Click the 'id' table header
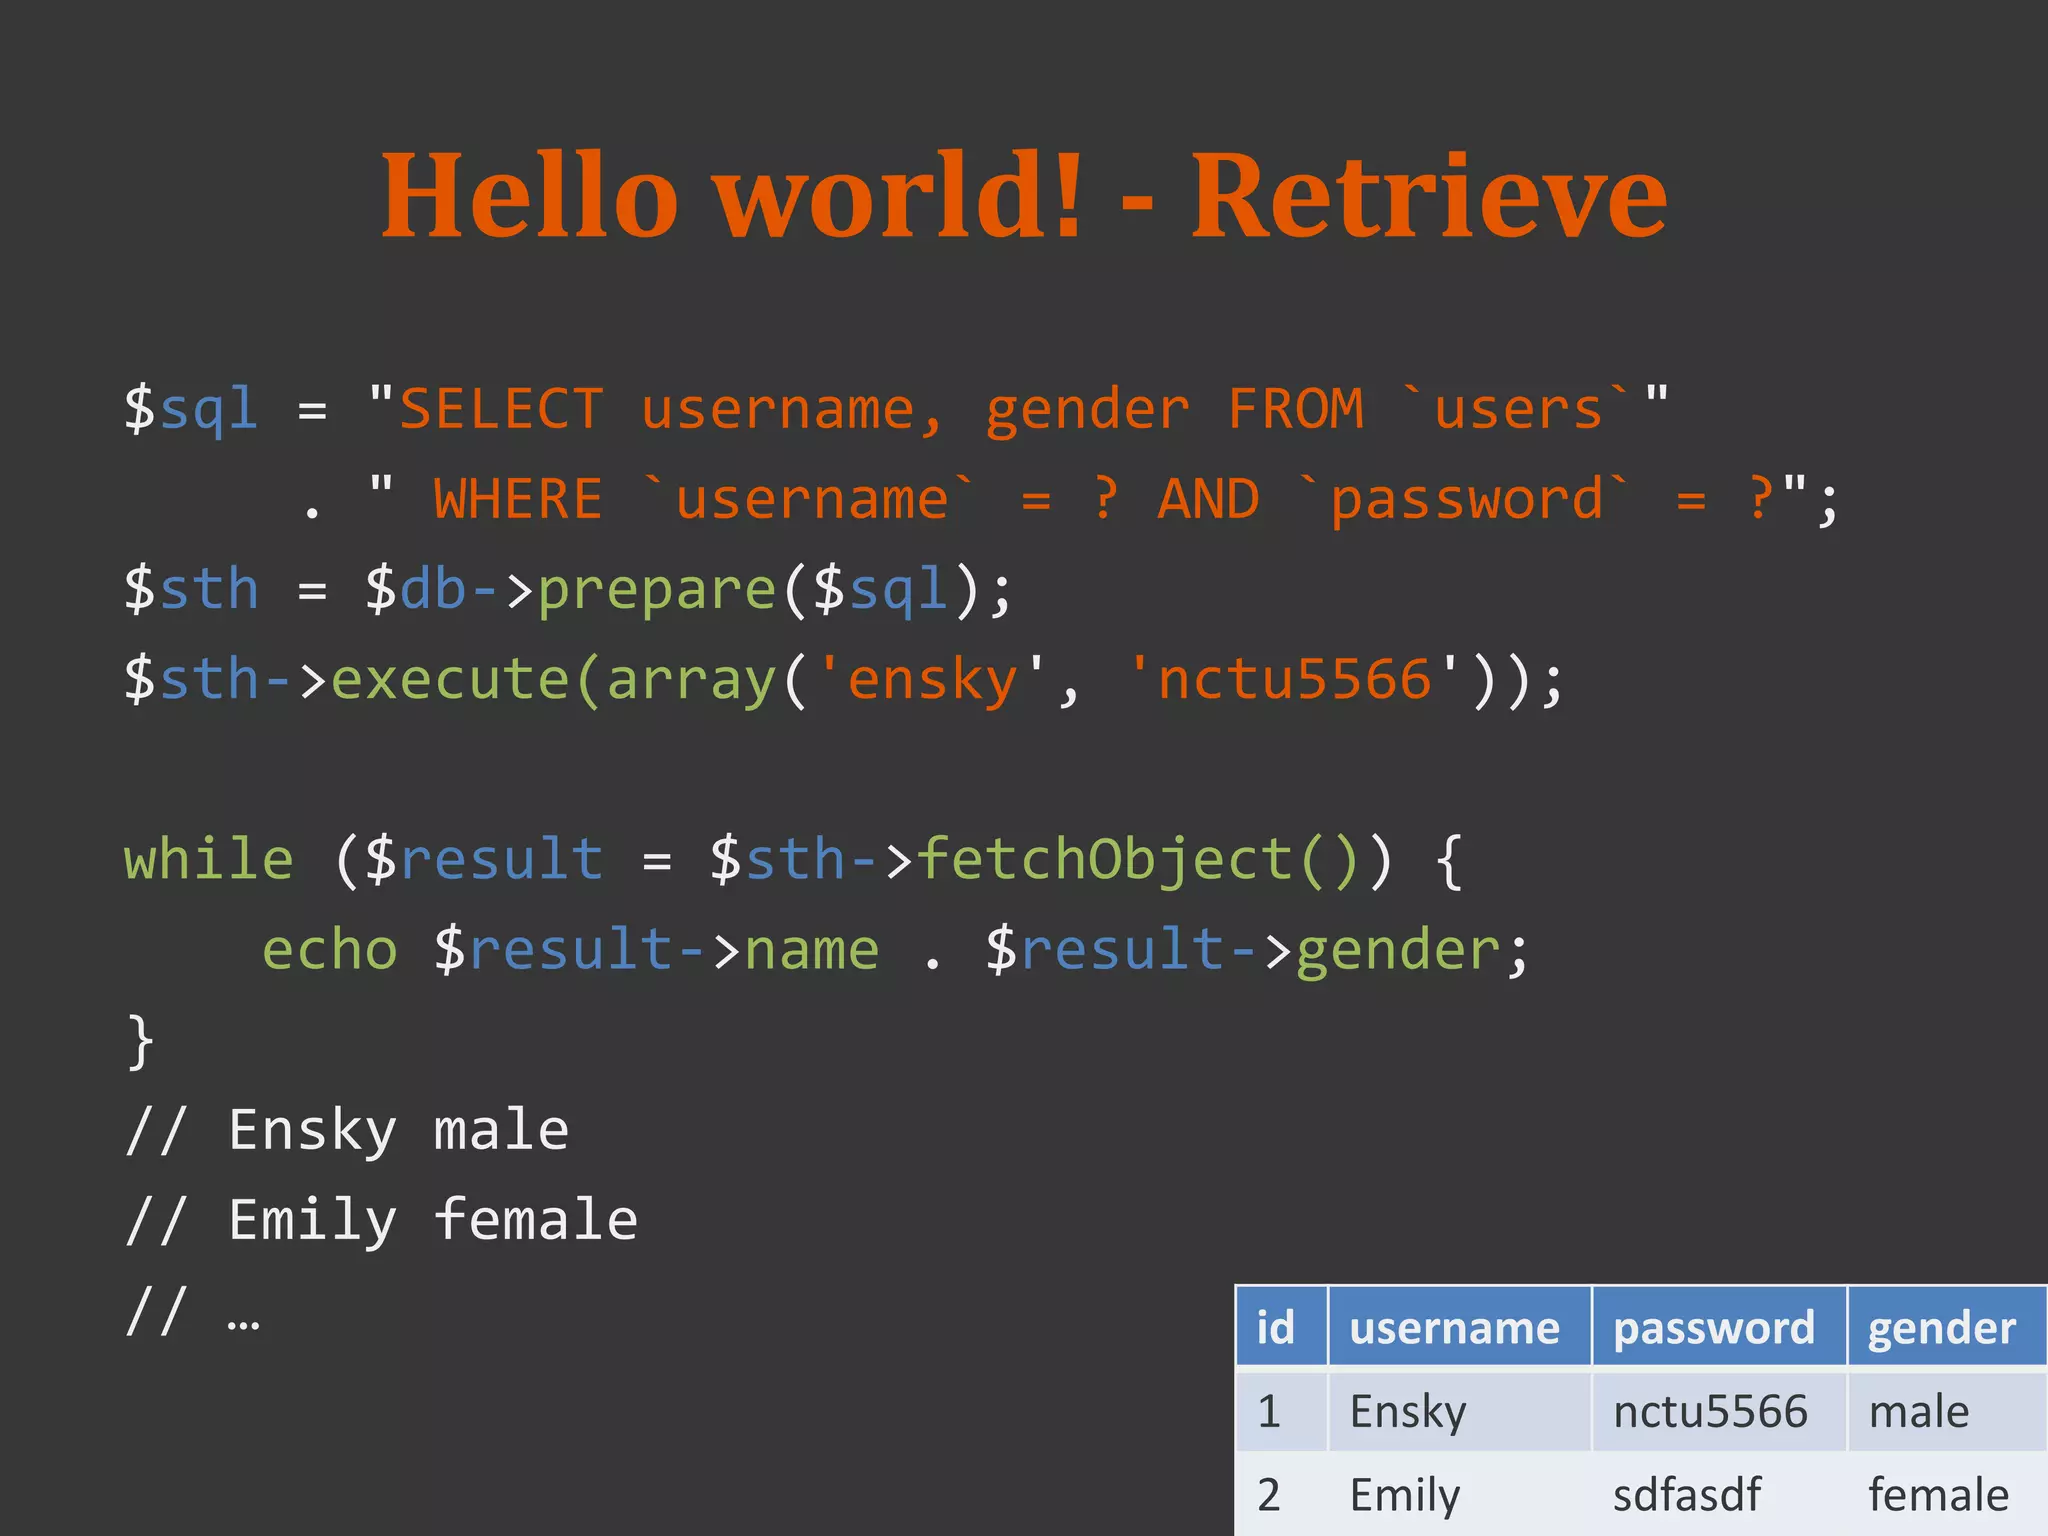This screenshot has width=2048, height=1536. 1281,1327
